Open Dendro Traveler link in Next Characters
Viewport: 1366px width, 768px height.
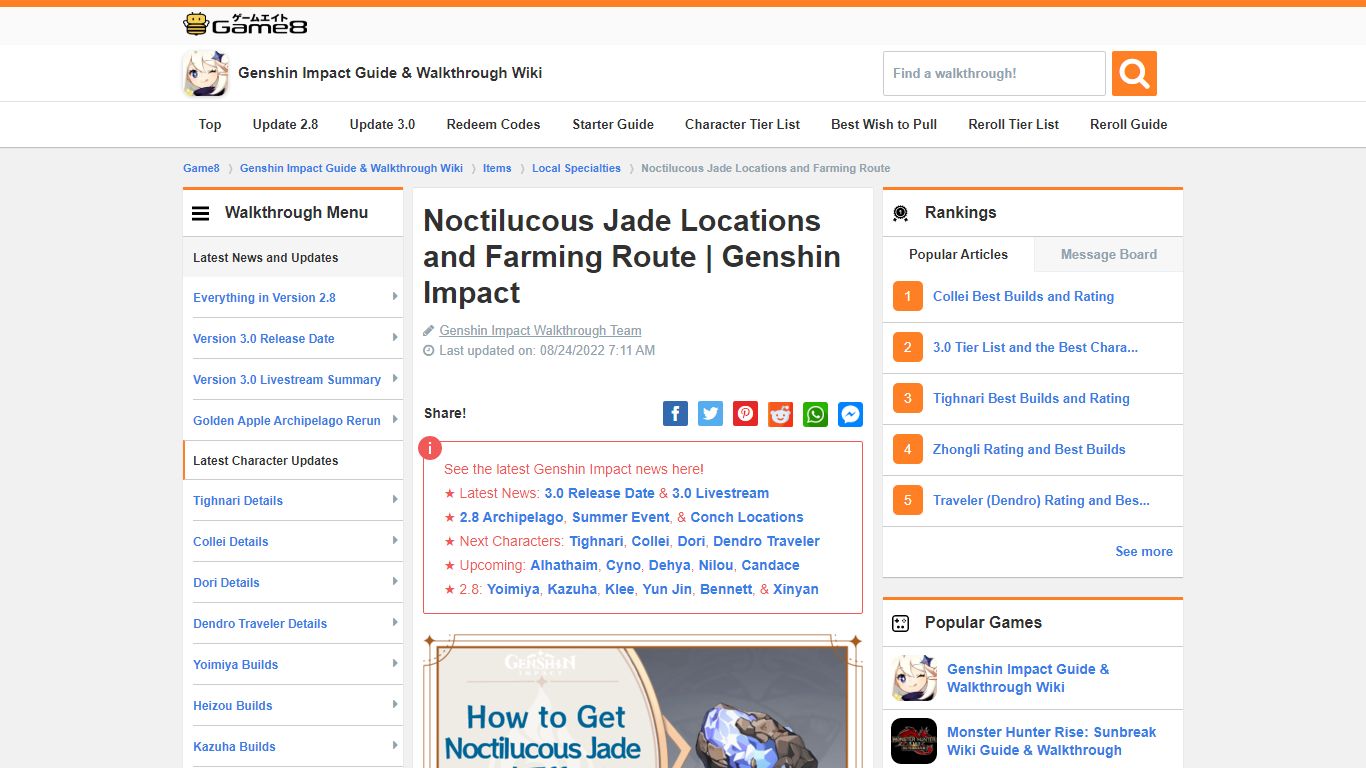tap(766, 541)
